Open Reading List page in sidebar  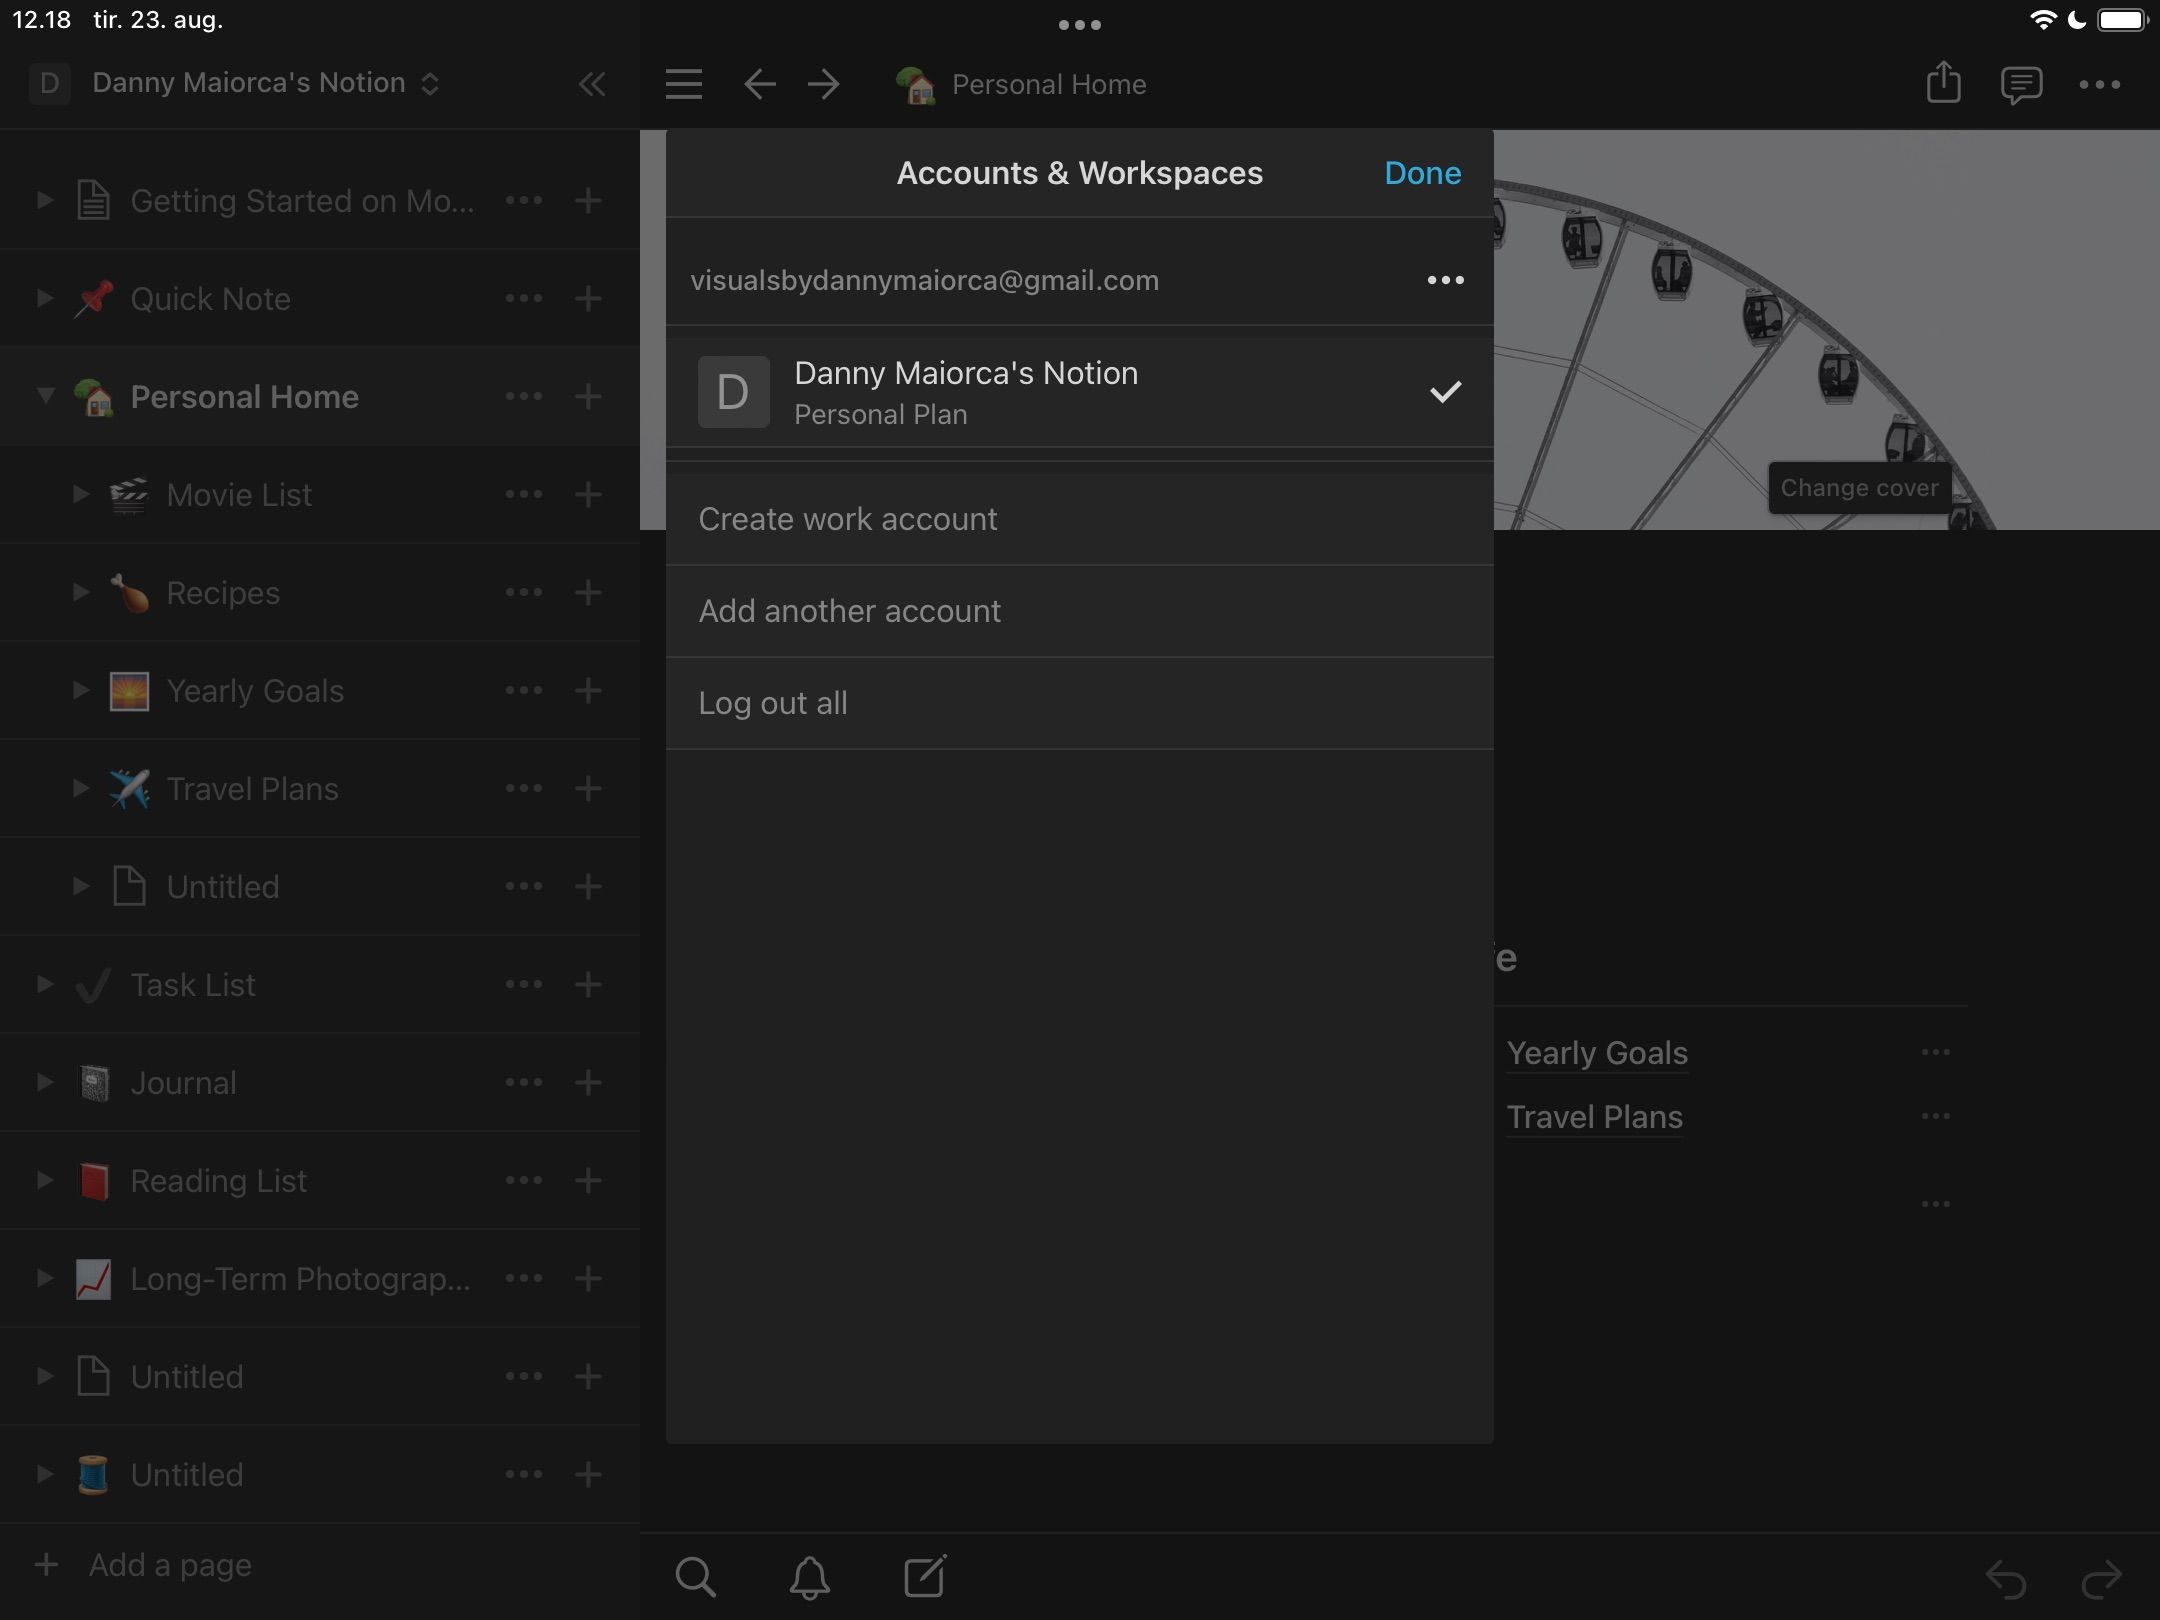(x=218, y=1181)
